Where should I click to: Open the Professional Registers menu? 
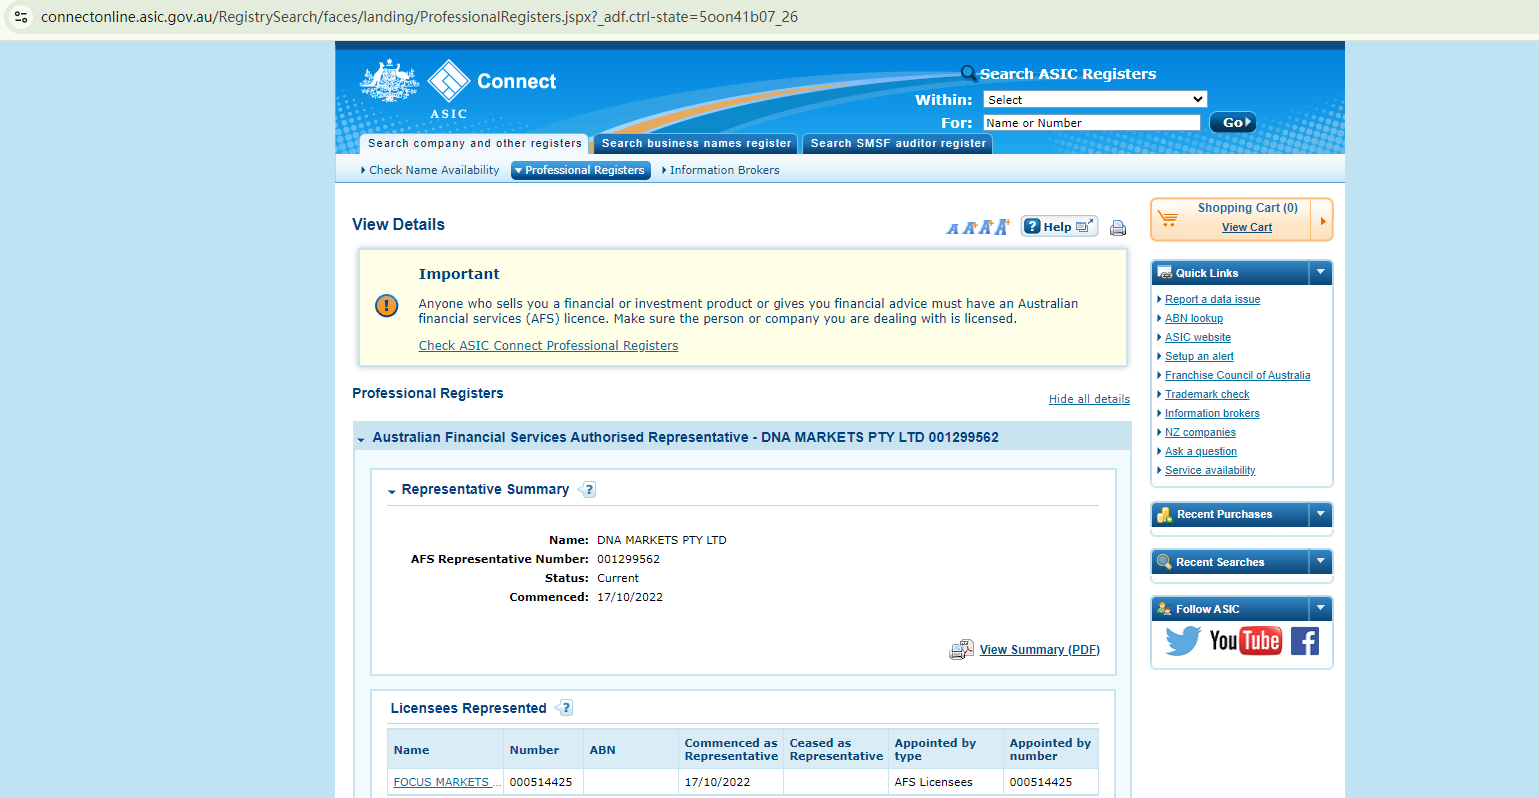(x=581, y=170)
